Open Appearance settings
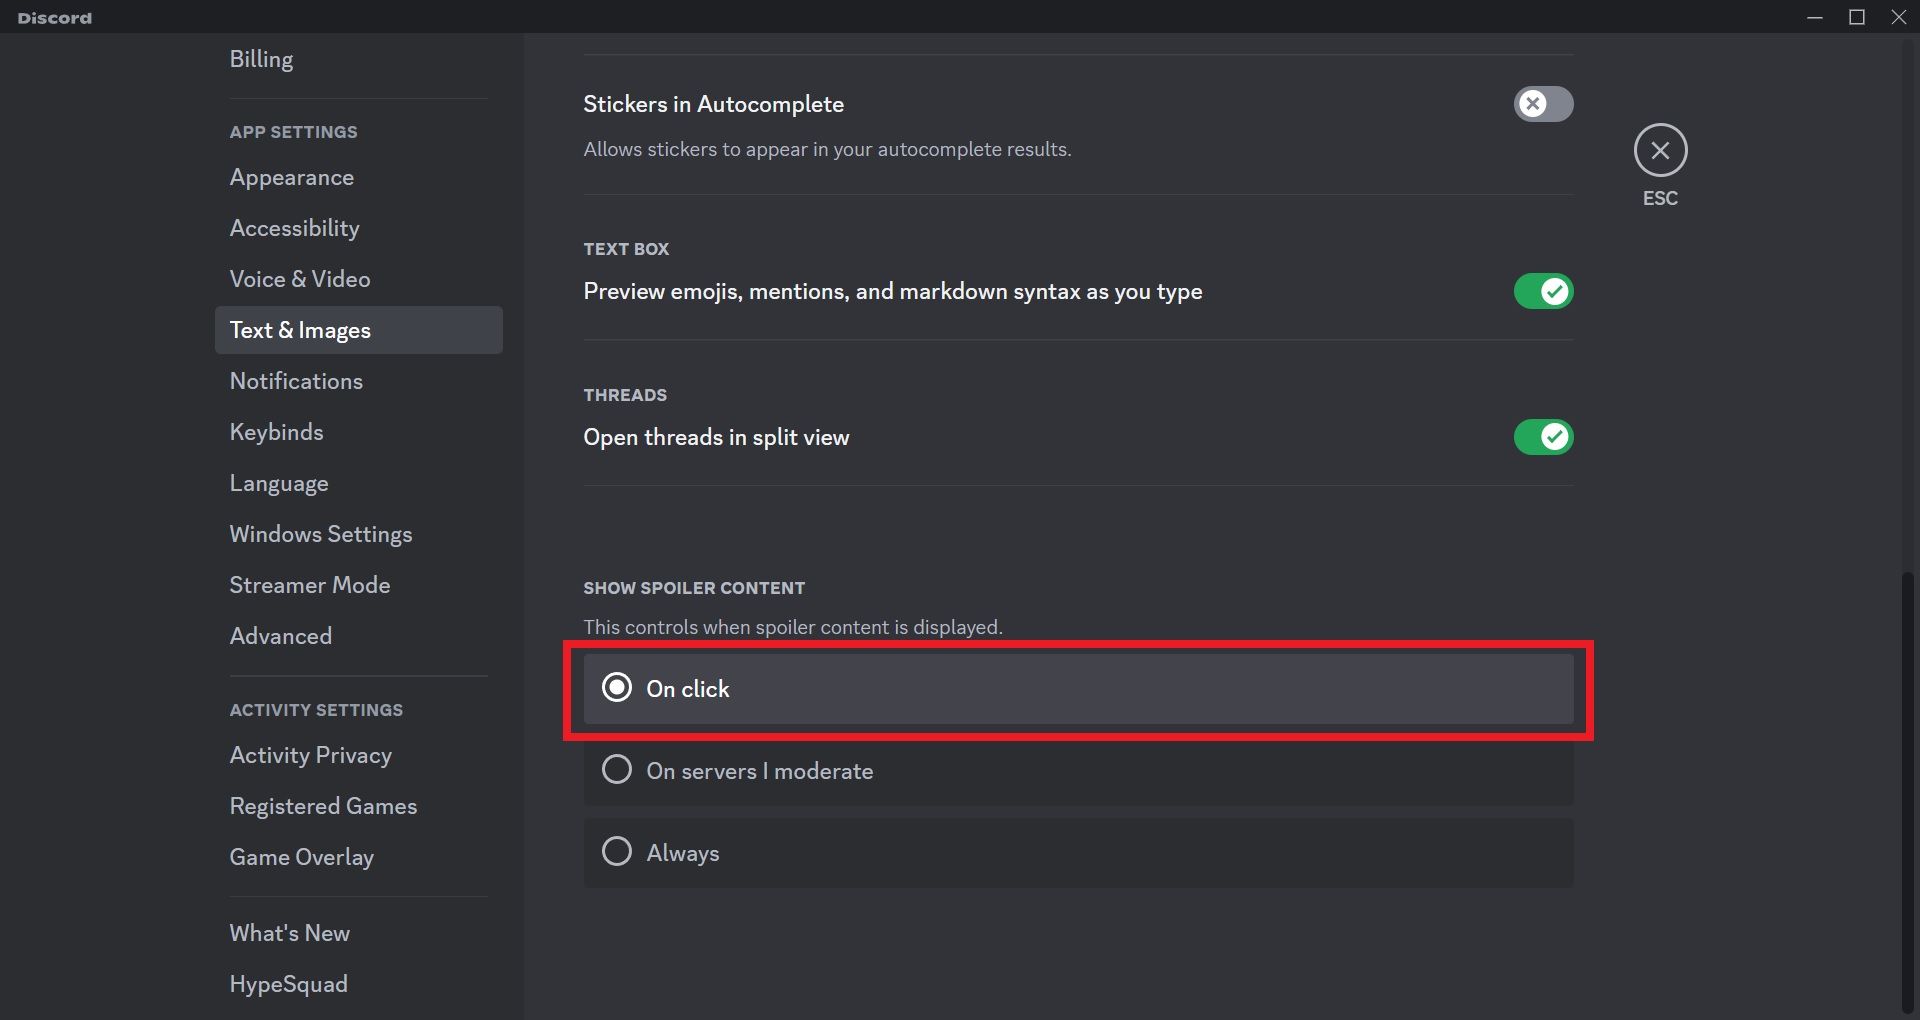 [291, 177]
